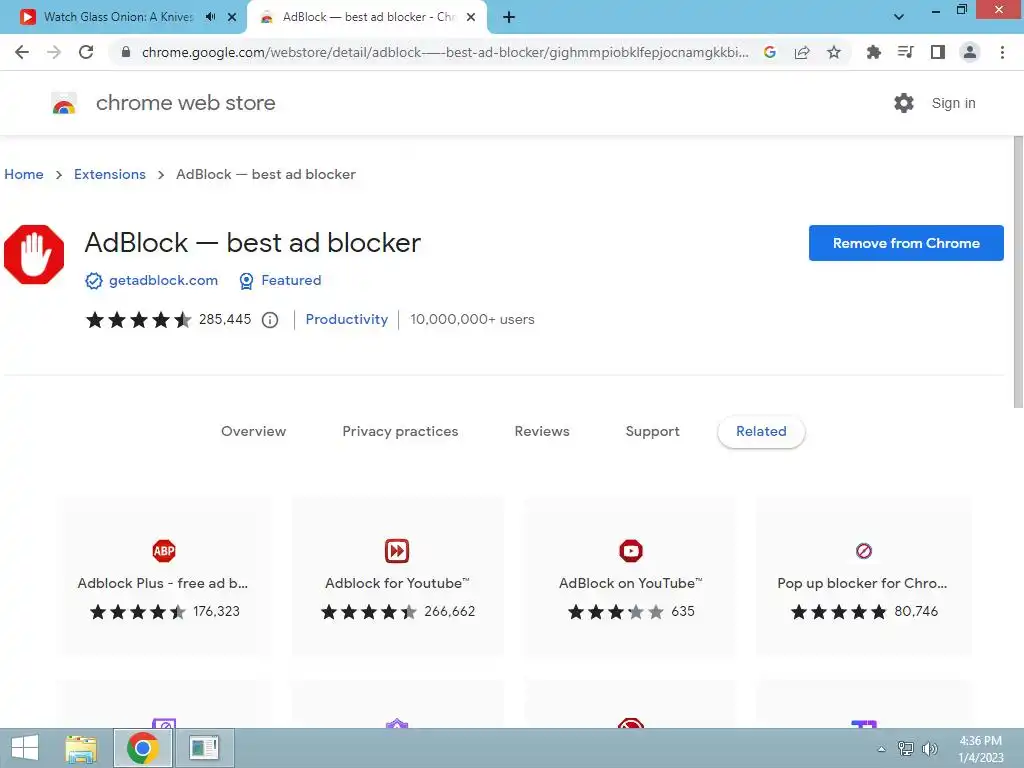Click Sign in link
Viewport: 1024px width, 768px height.
[x=953, y=103]
